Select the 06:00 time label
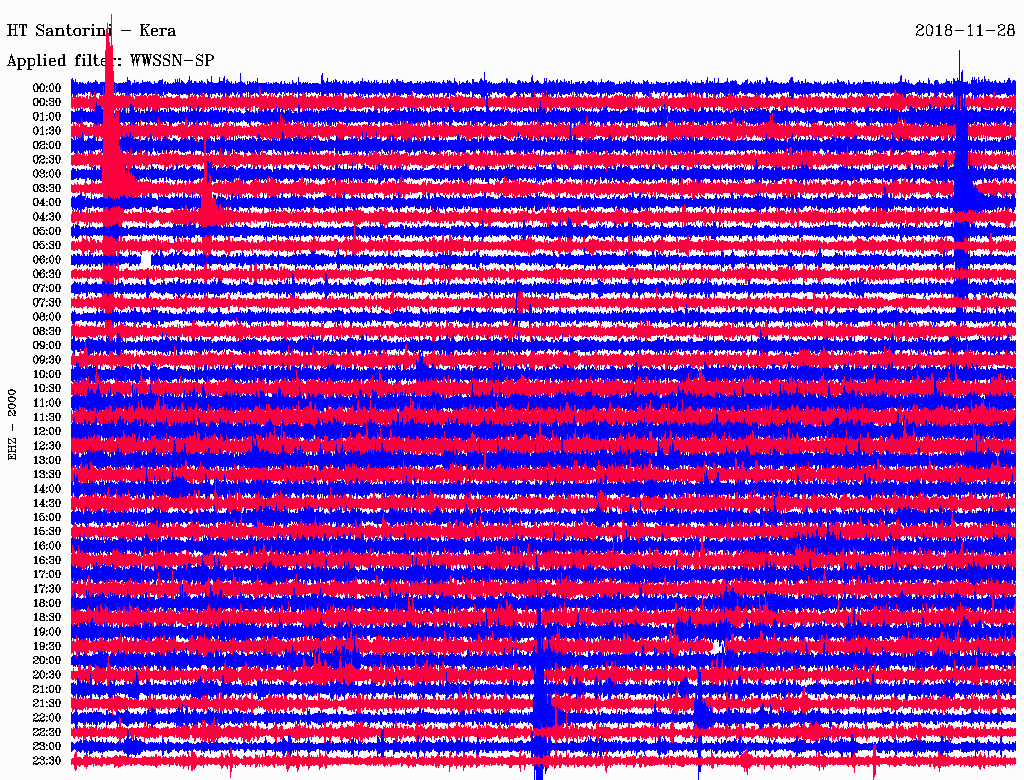Image resolution: width=1024 pixels, height=780 pixels. pyautogui.click(x=47, y=259)
